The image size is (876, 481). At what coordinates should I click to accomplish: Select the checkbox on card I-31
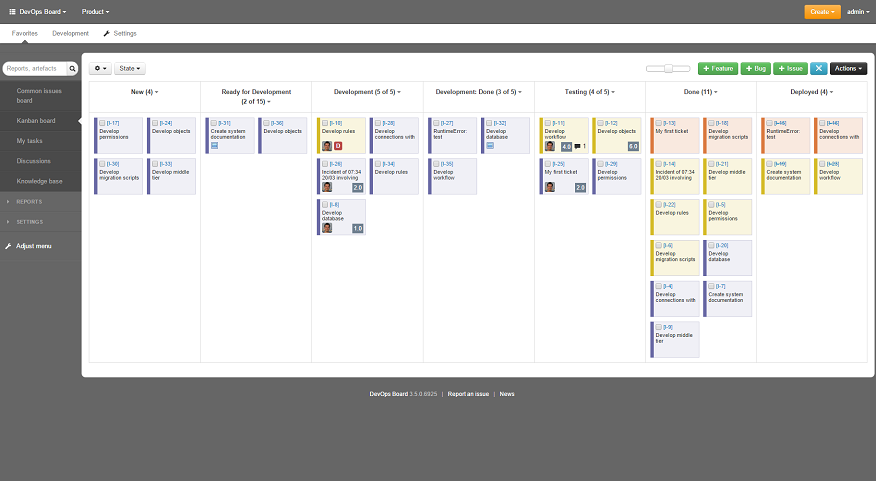pyautogui.click(x=214, y=123)
